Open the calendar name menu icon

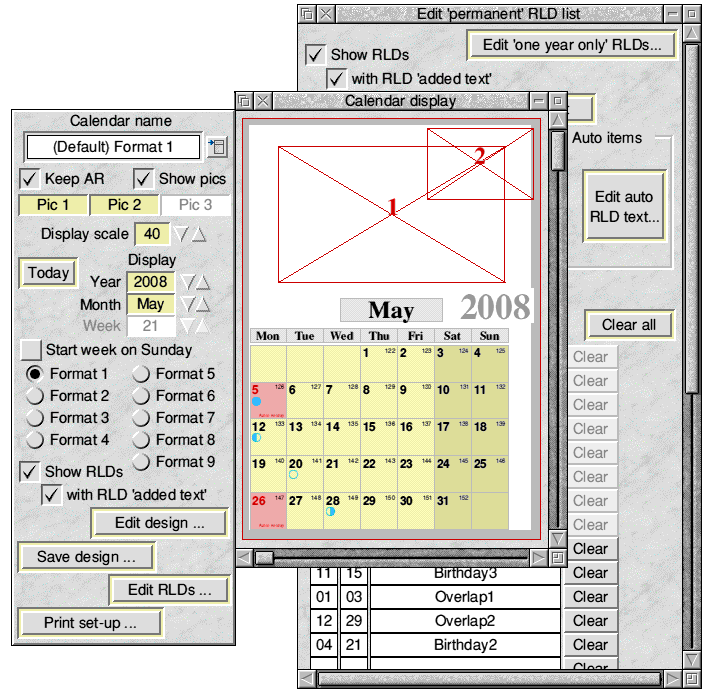point(217,147)
